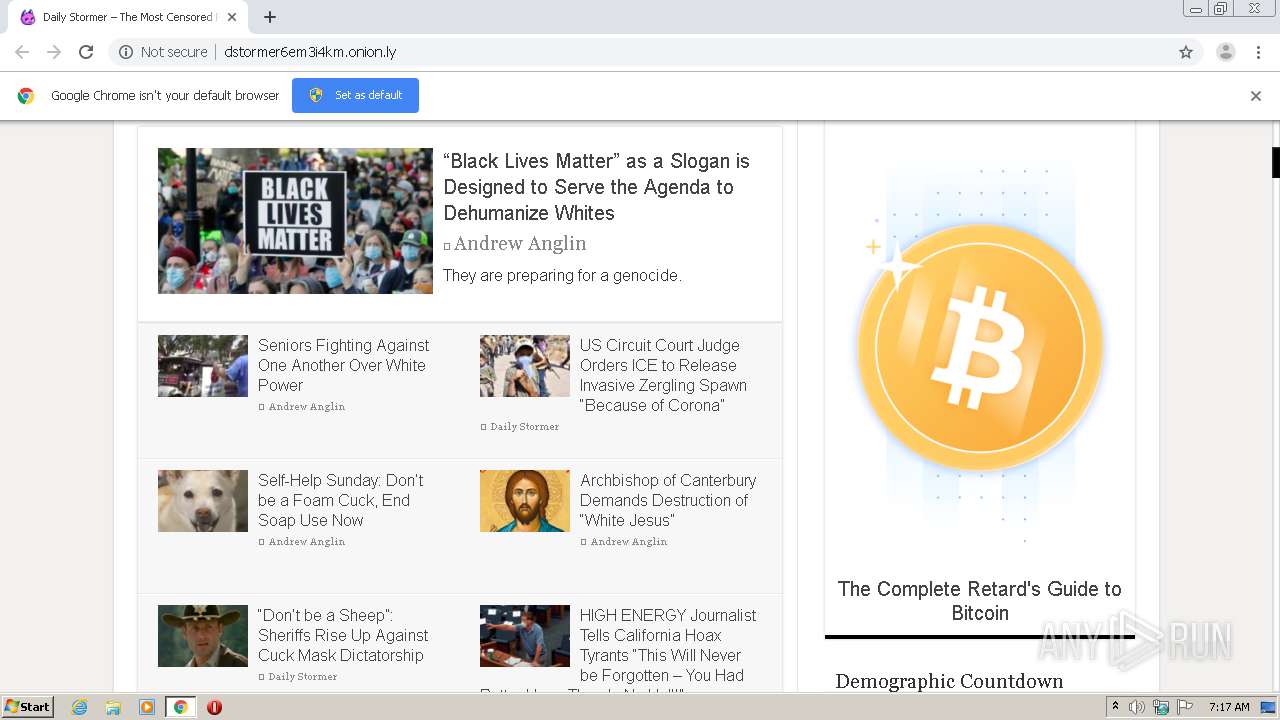
Task: Click the Black Lives Matter protest thumbnail
Action: click(295, 221)
